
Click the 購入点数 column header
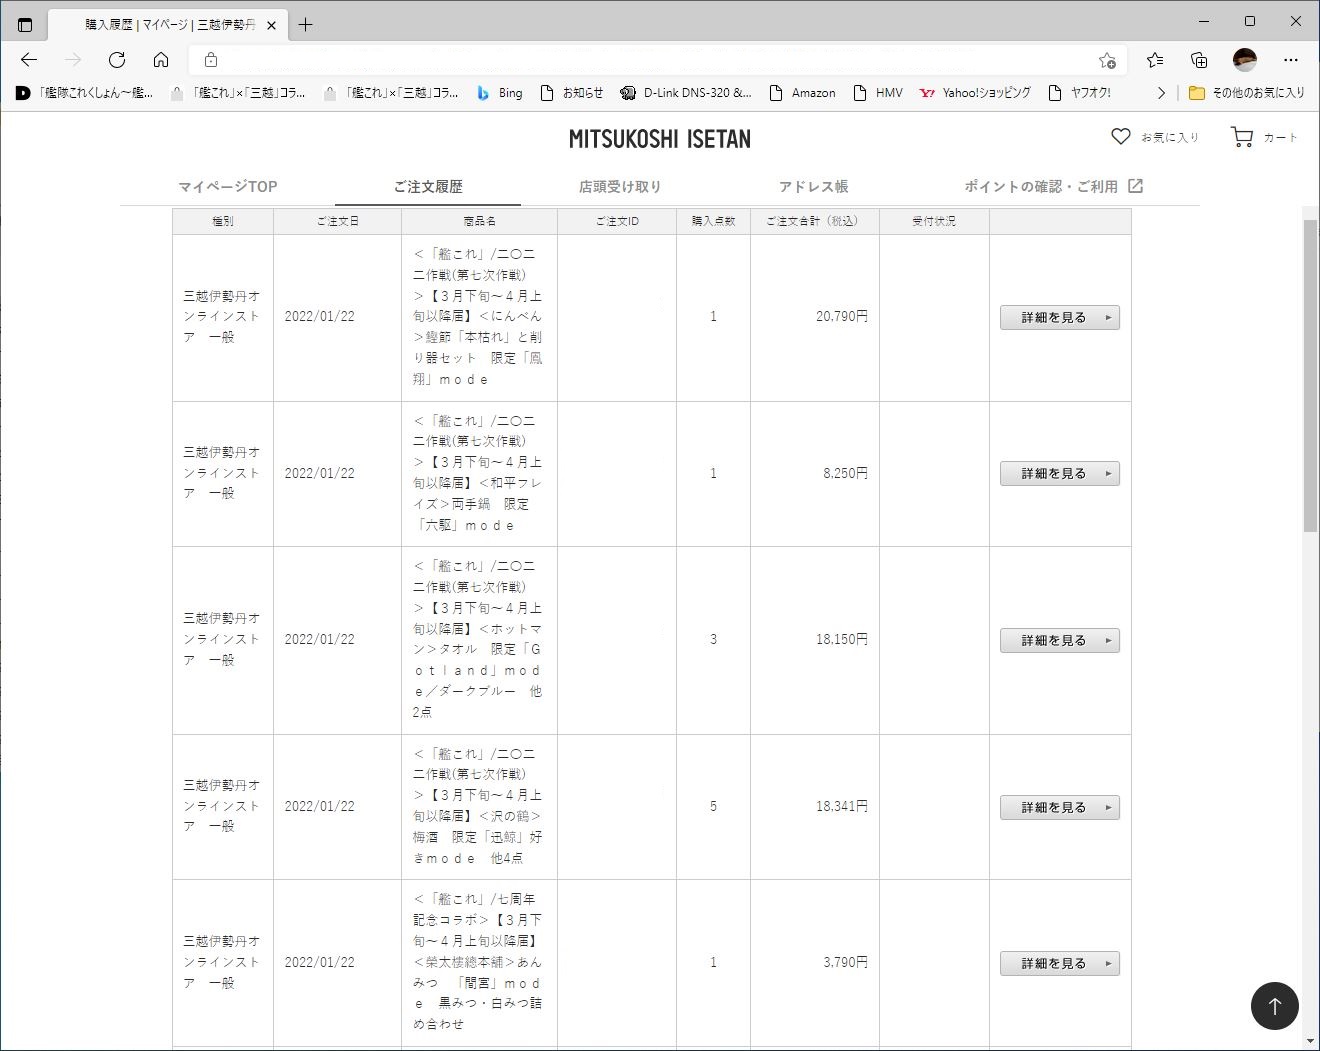pyautogui.click(x=713, y=221)
